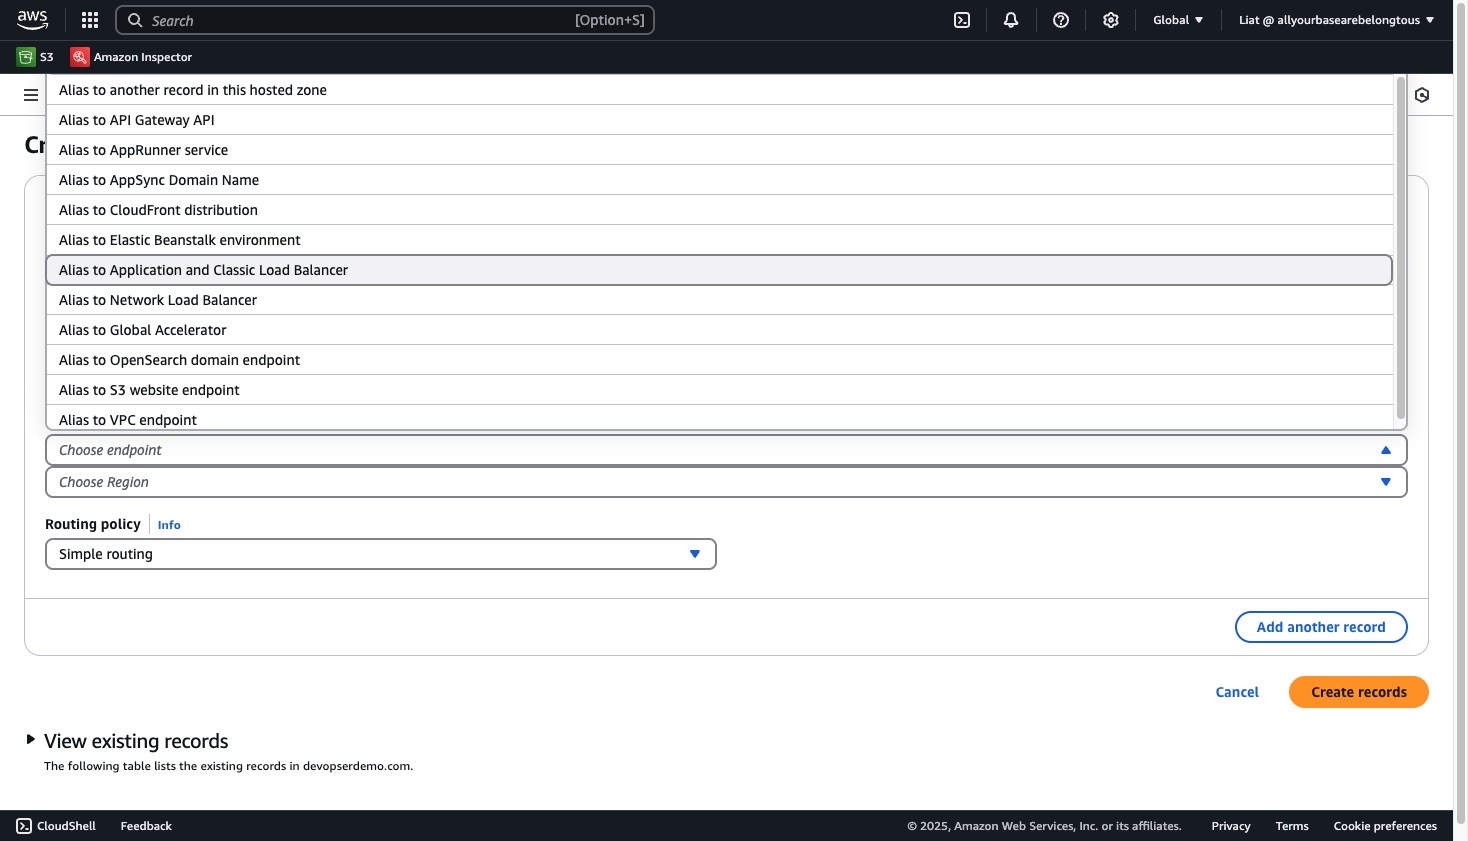Open S3 favorite shortcut
Viewport: 1468px width, 841px height.
(35, 57)
